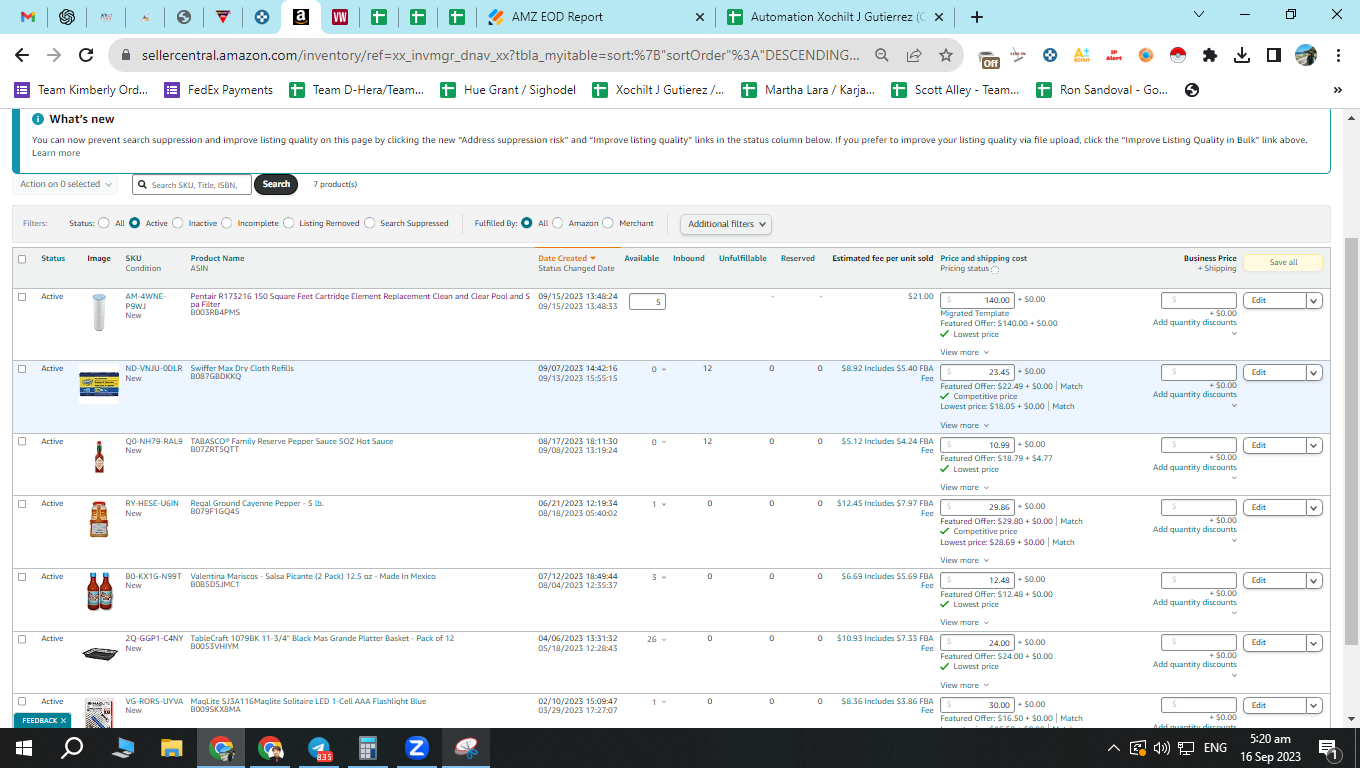Expand View more for TableCraft basket row
1360x768 pixels.
964,685
